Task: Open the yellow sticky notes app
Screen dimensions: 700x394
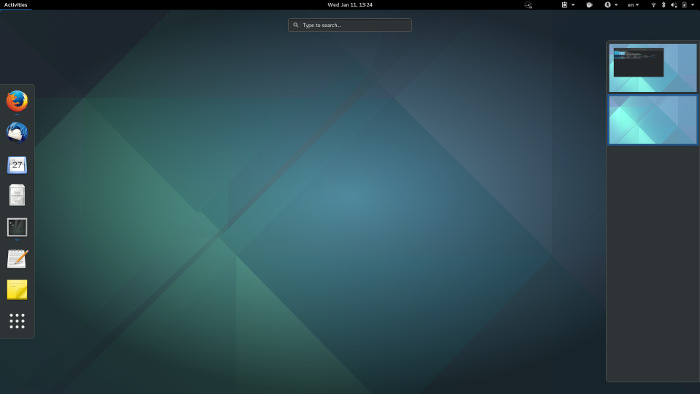Action: point(17,290)
